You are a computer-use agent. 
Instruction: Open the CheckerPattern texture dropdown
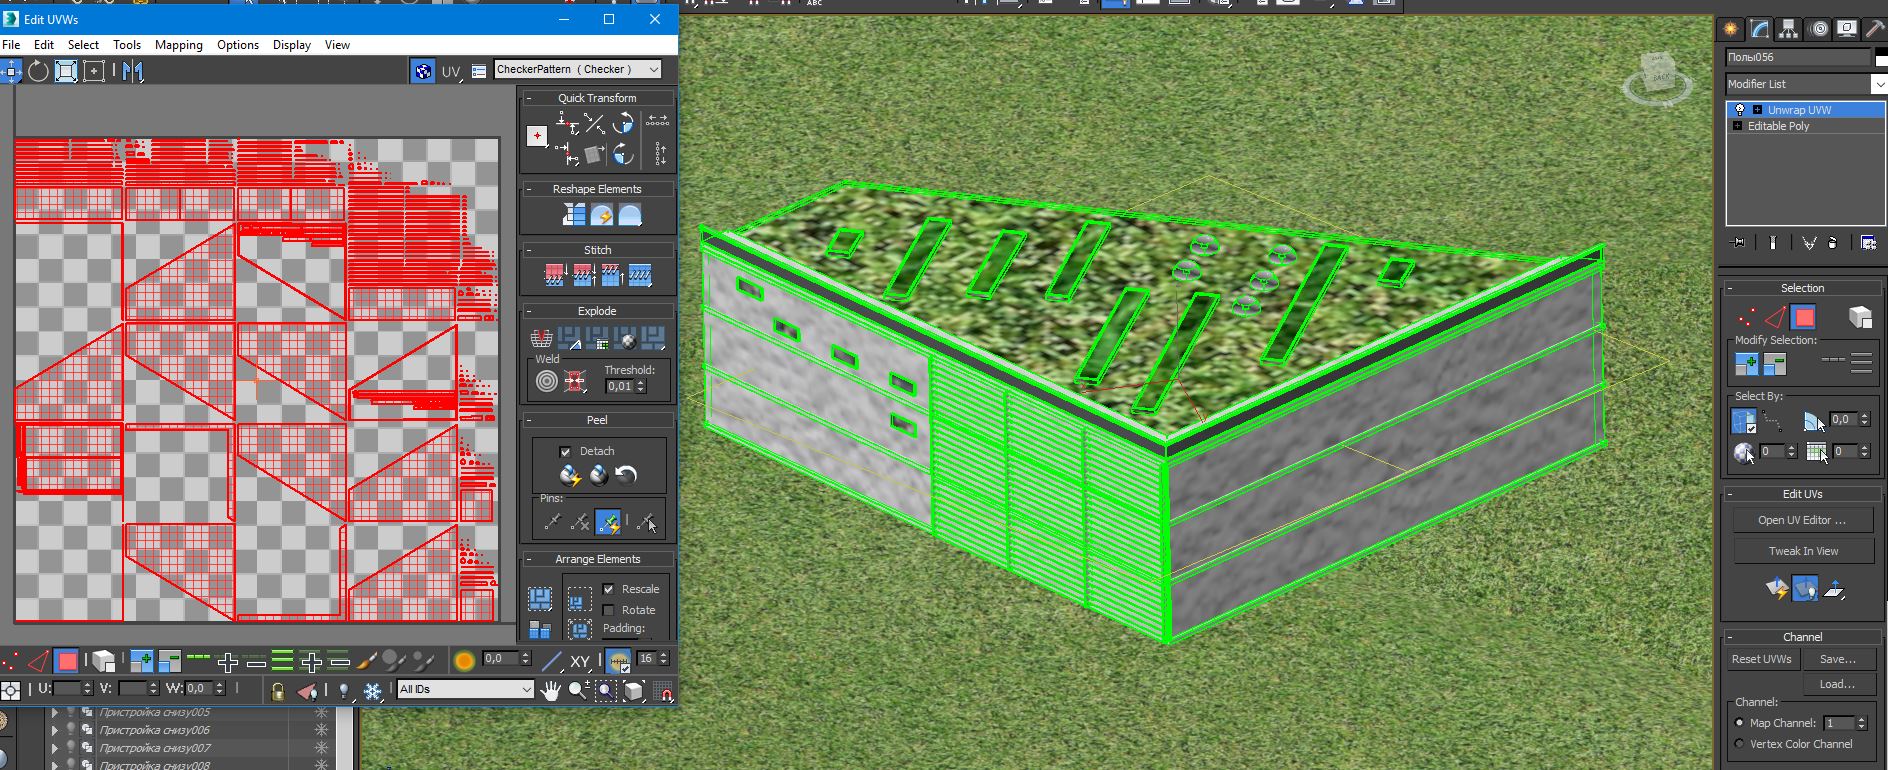pos(578,69)
